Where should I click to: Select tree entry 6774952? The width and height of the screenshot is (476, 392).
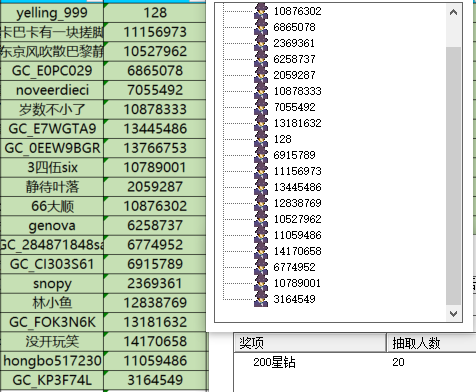tap(294, 267)
